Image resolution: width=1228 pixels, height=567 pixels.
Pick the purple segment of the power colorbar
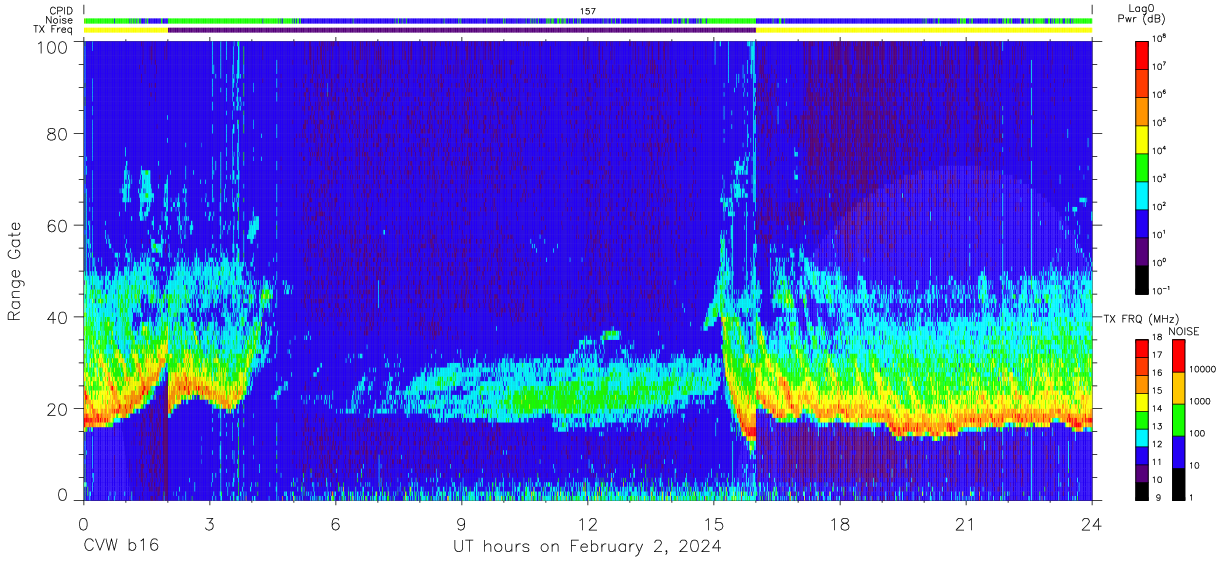click(1143, 250)
